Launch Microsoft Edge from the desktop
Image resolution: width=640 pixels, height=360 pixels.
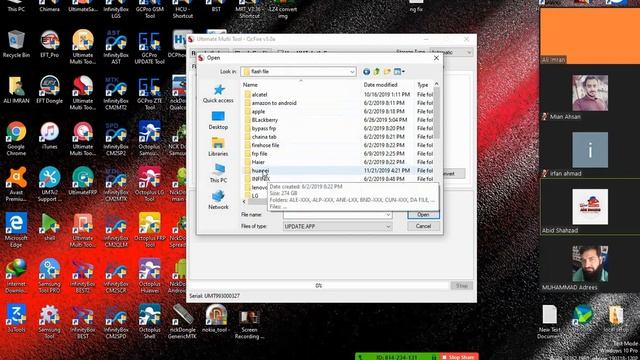click(x=16, y=230)
